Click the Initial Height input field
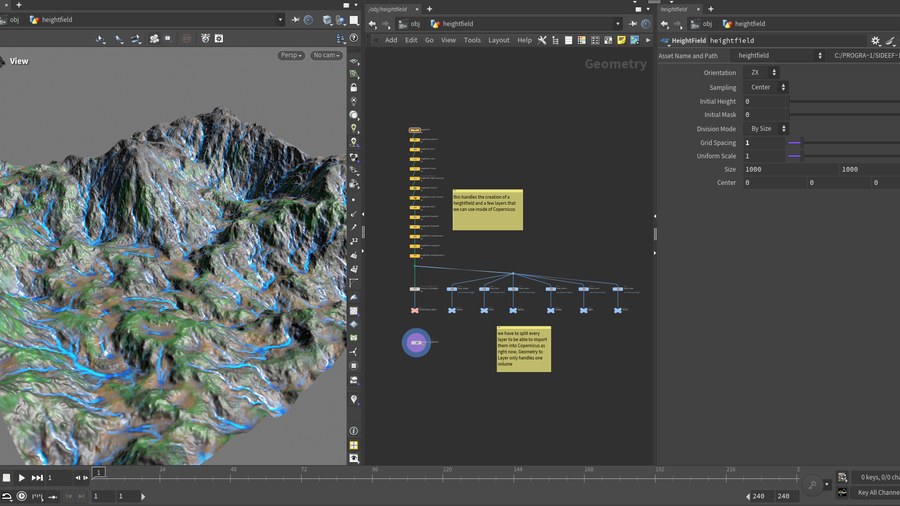 point(764,101)
